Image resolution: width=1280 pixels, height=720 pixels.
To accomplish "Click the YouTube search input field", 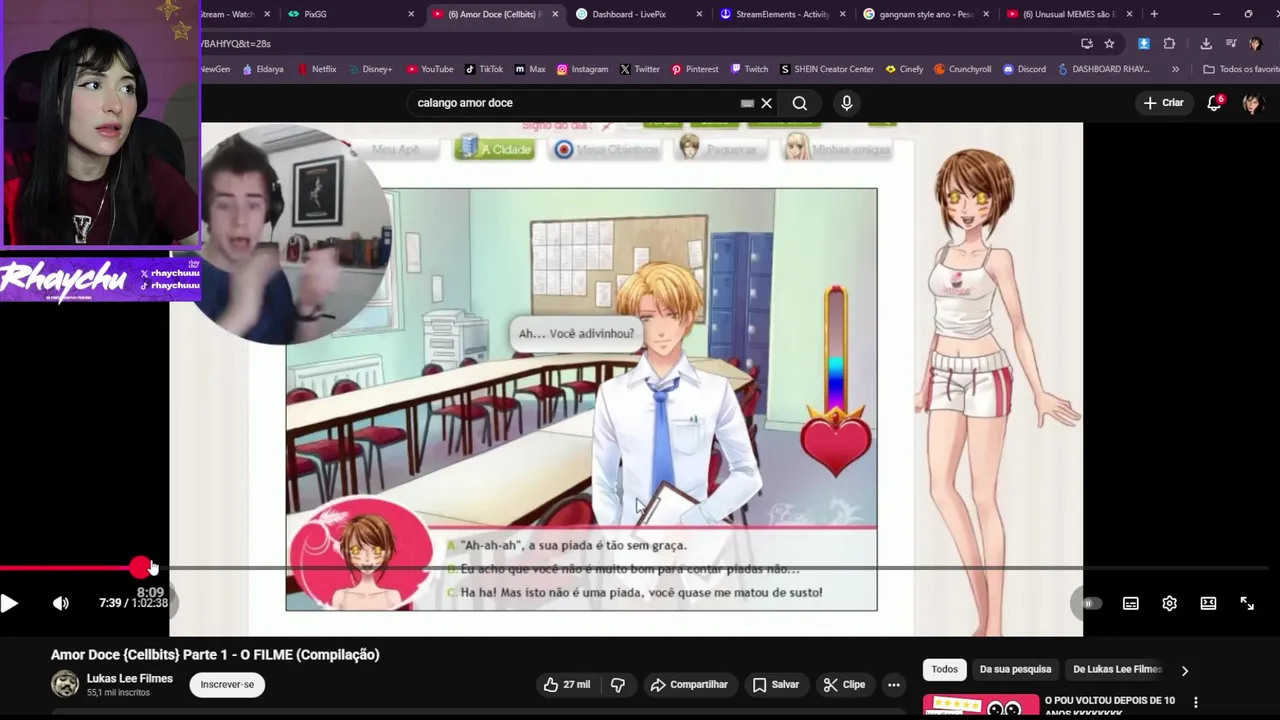I will coord(575,103).
